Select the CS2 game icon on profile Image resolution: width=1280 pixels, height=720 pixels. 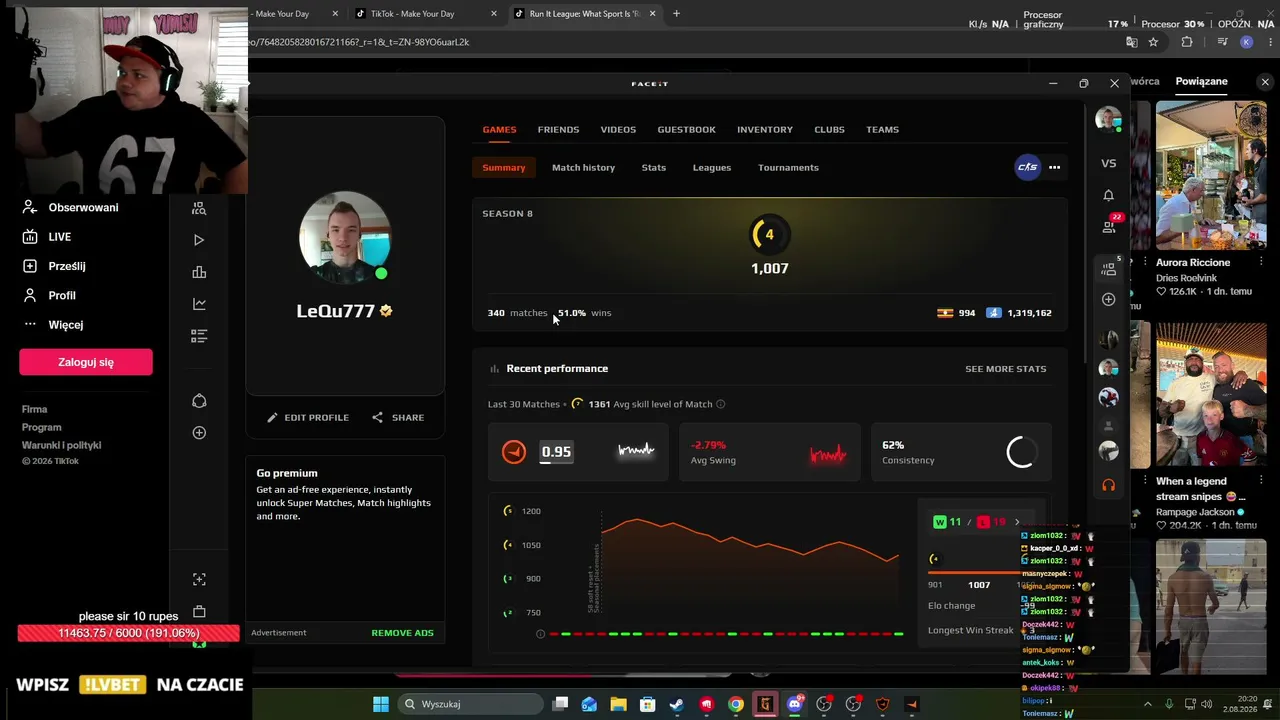pos(1027,167)
